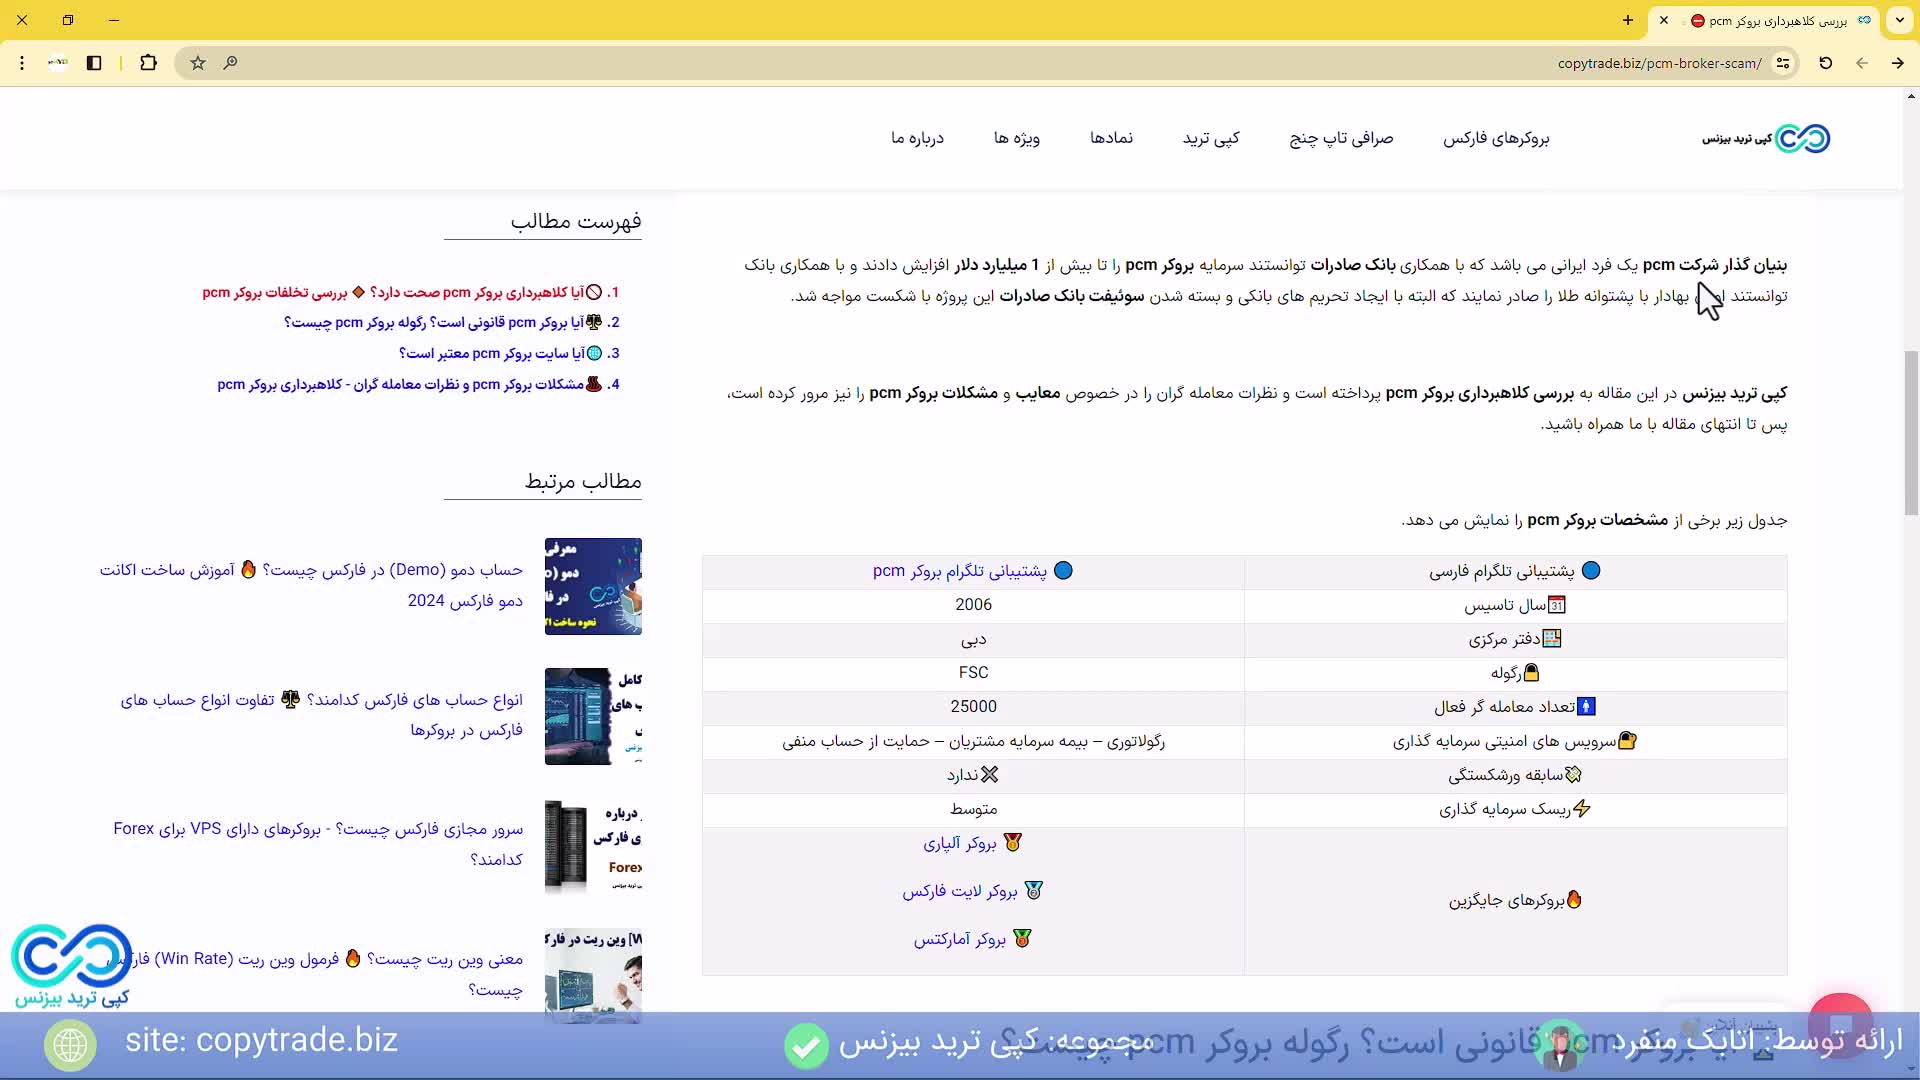Select the نمادها menu item

(x=1112, y=138)
